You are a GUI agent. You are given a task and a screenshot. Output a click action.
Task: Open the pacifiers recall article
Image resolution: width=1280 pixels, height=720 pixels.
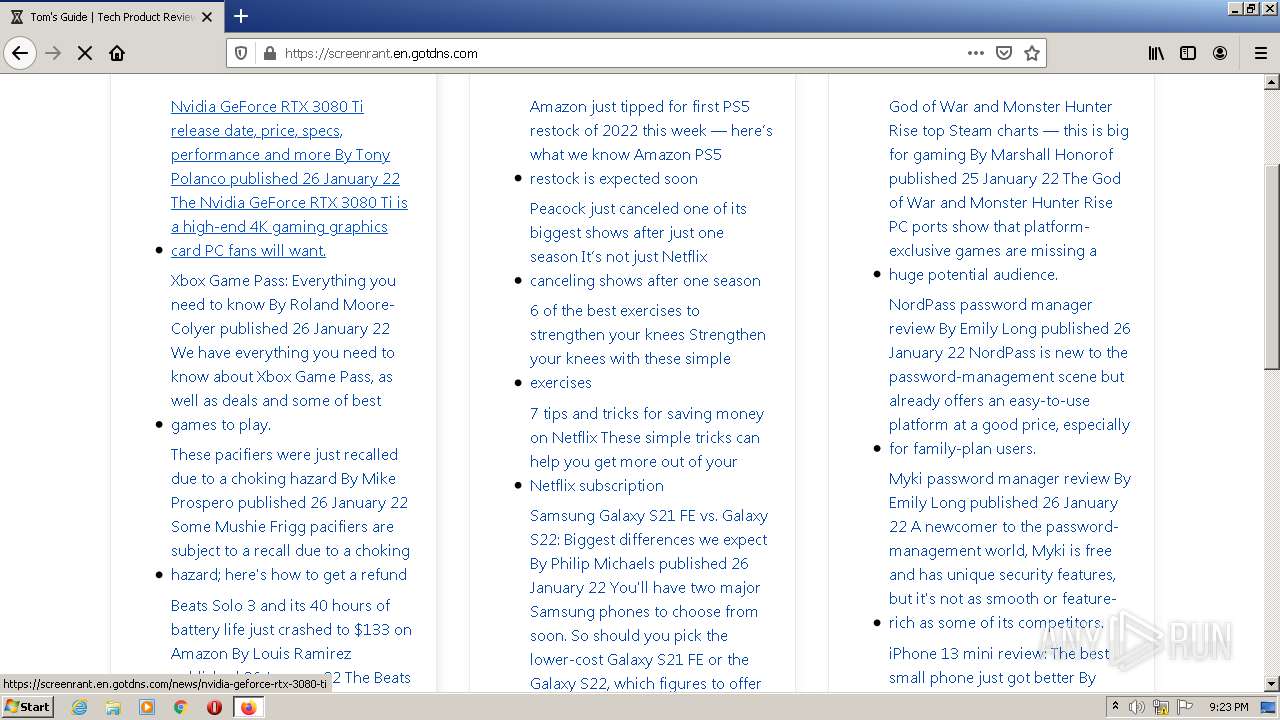click(x=290, y=514)
